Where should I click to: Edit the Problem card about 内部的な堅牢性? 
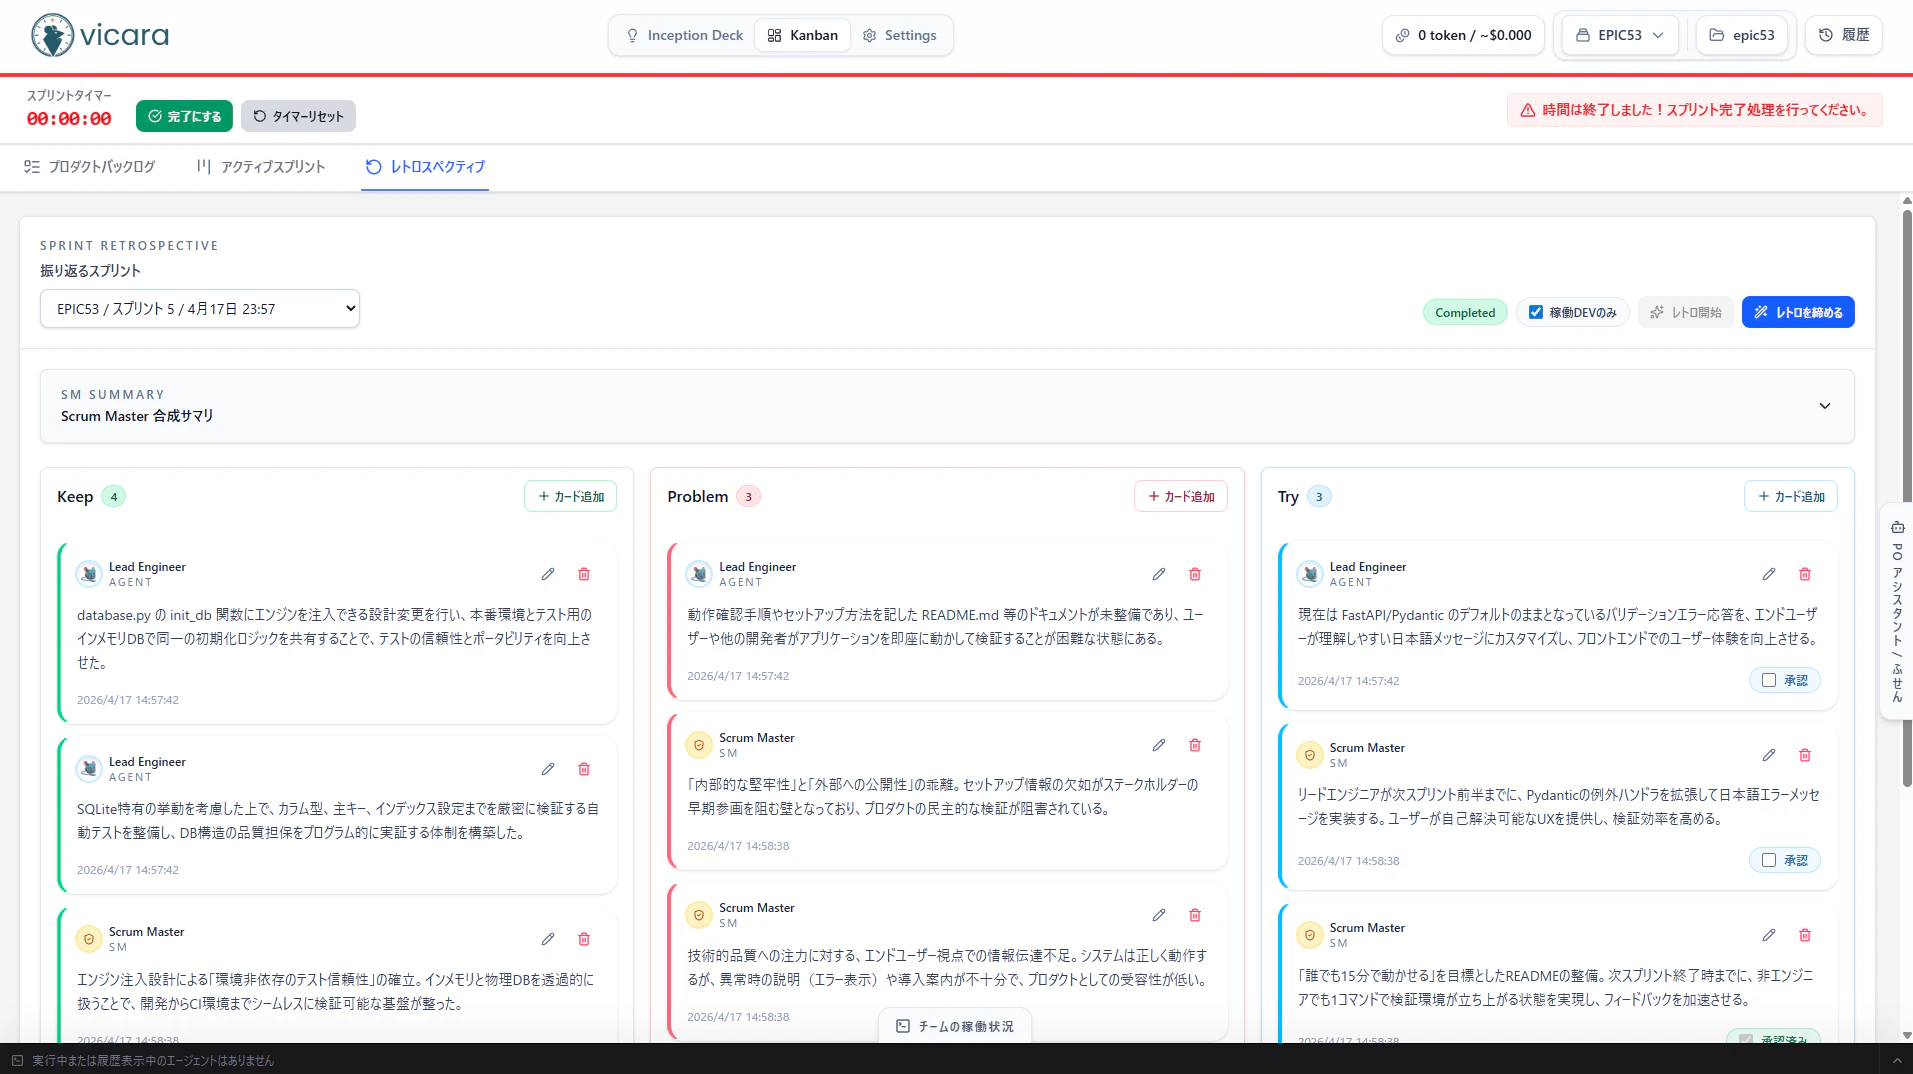pos(1159,745)
